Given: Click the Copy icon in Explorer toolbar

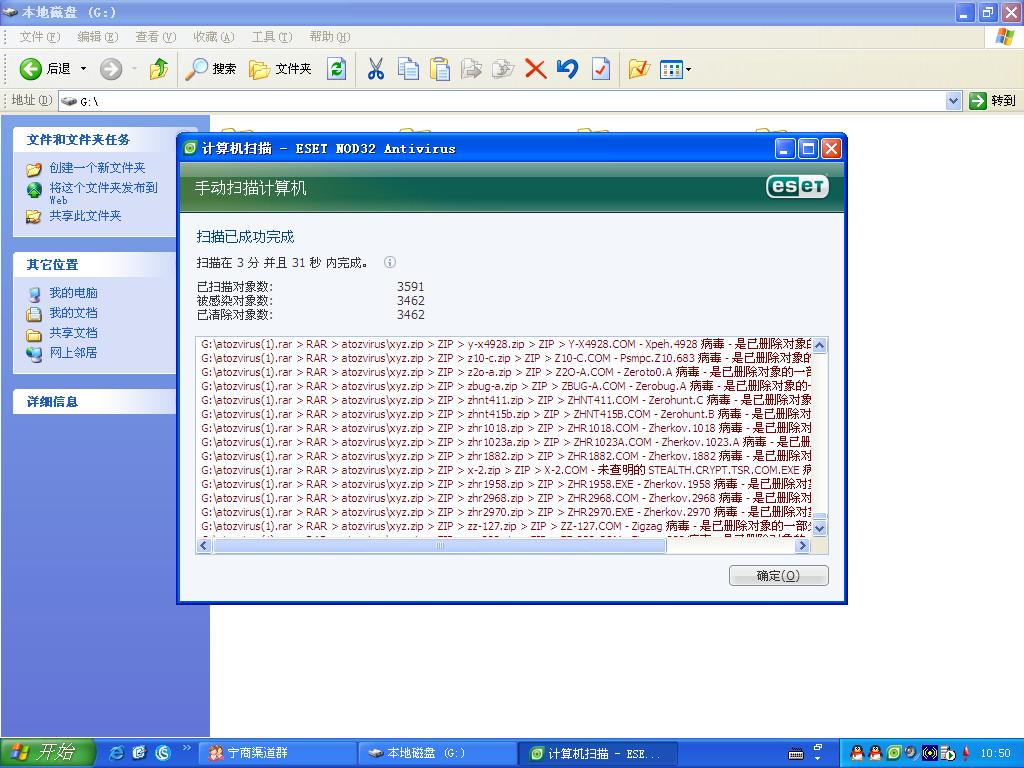Looking at the screenshot, I should coord(408,69).
